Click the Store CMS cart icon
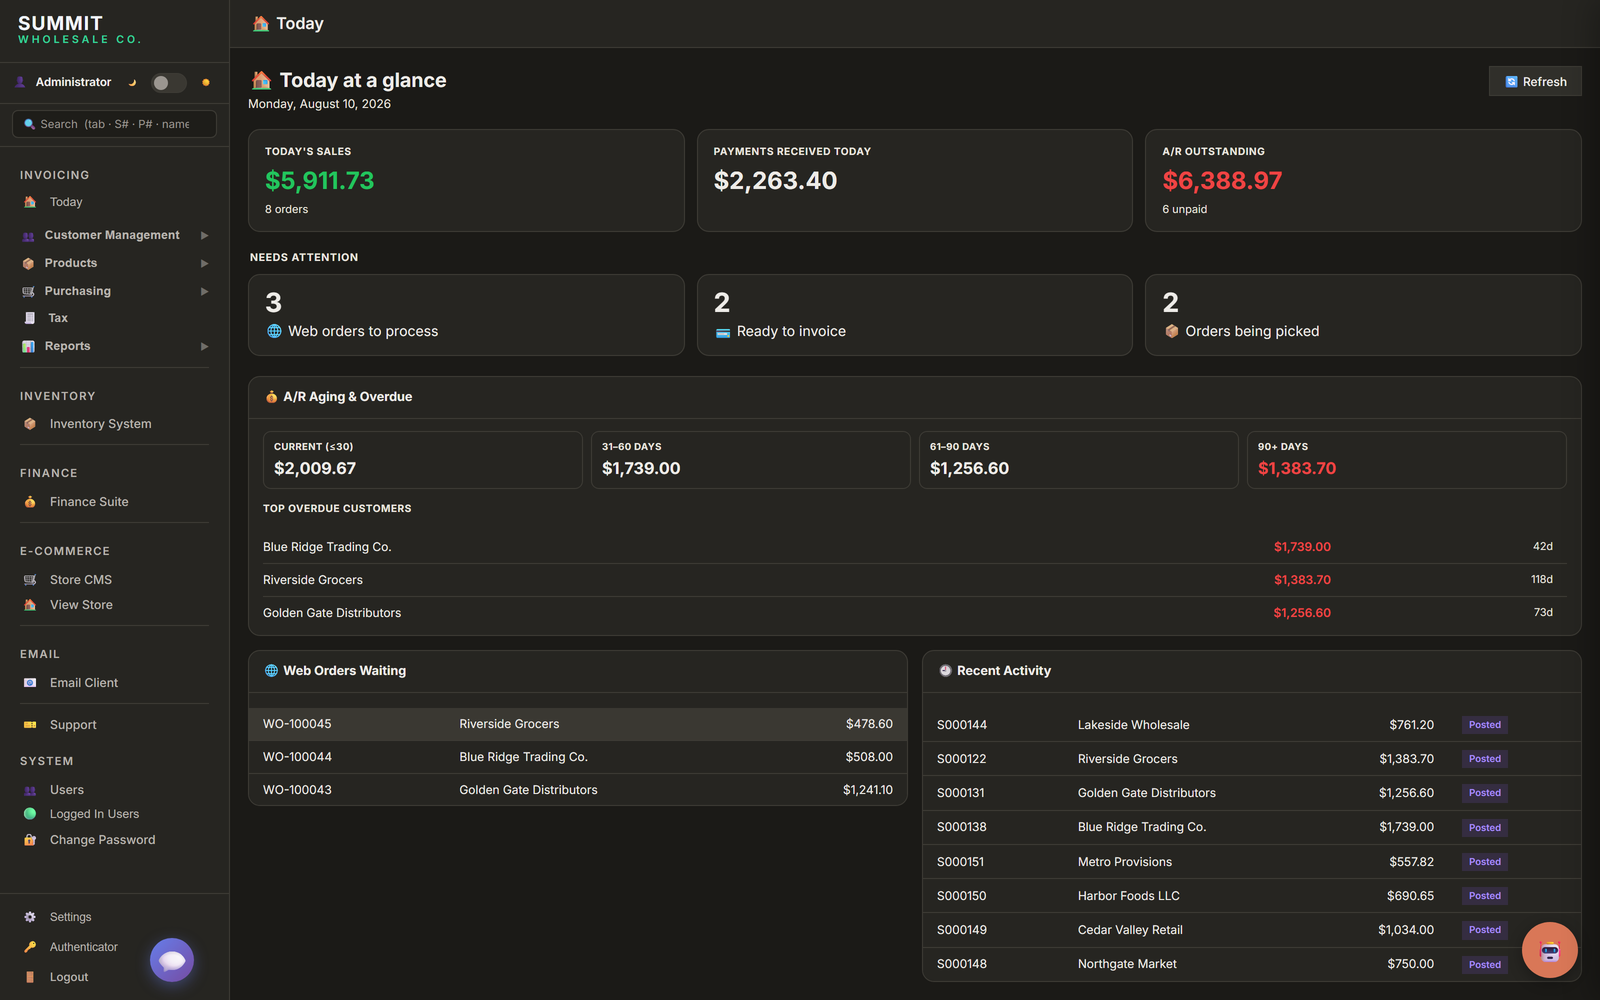Screen dimensions: 1600x1000 [x=30, y=580]
